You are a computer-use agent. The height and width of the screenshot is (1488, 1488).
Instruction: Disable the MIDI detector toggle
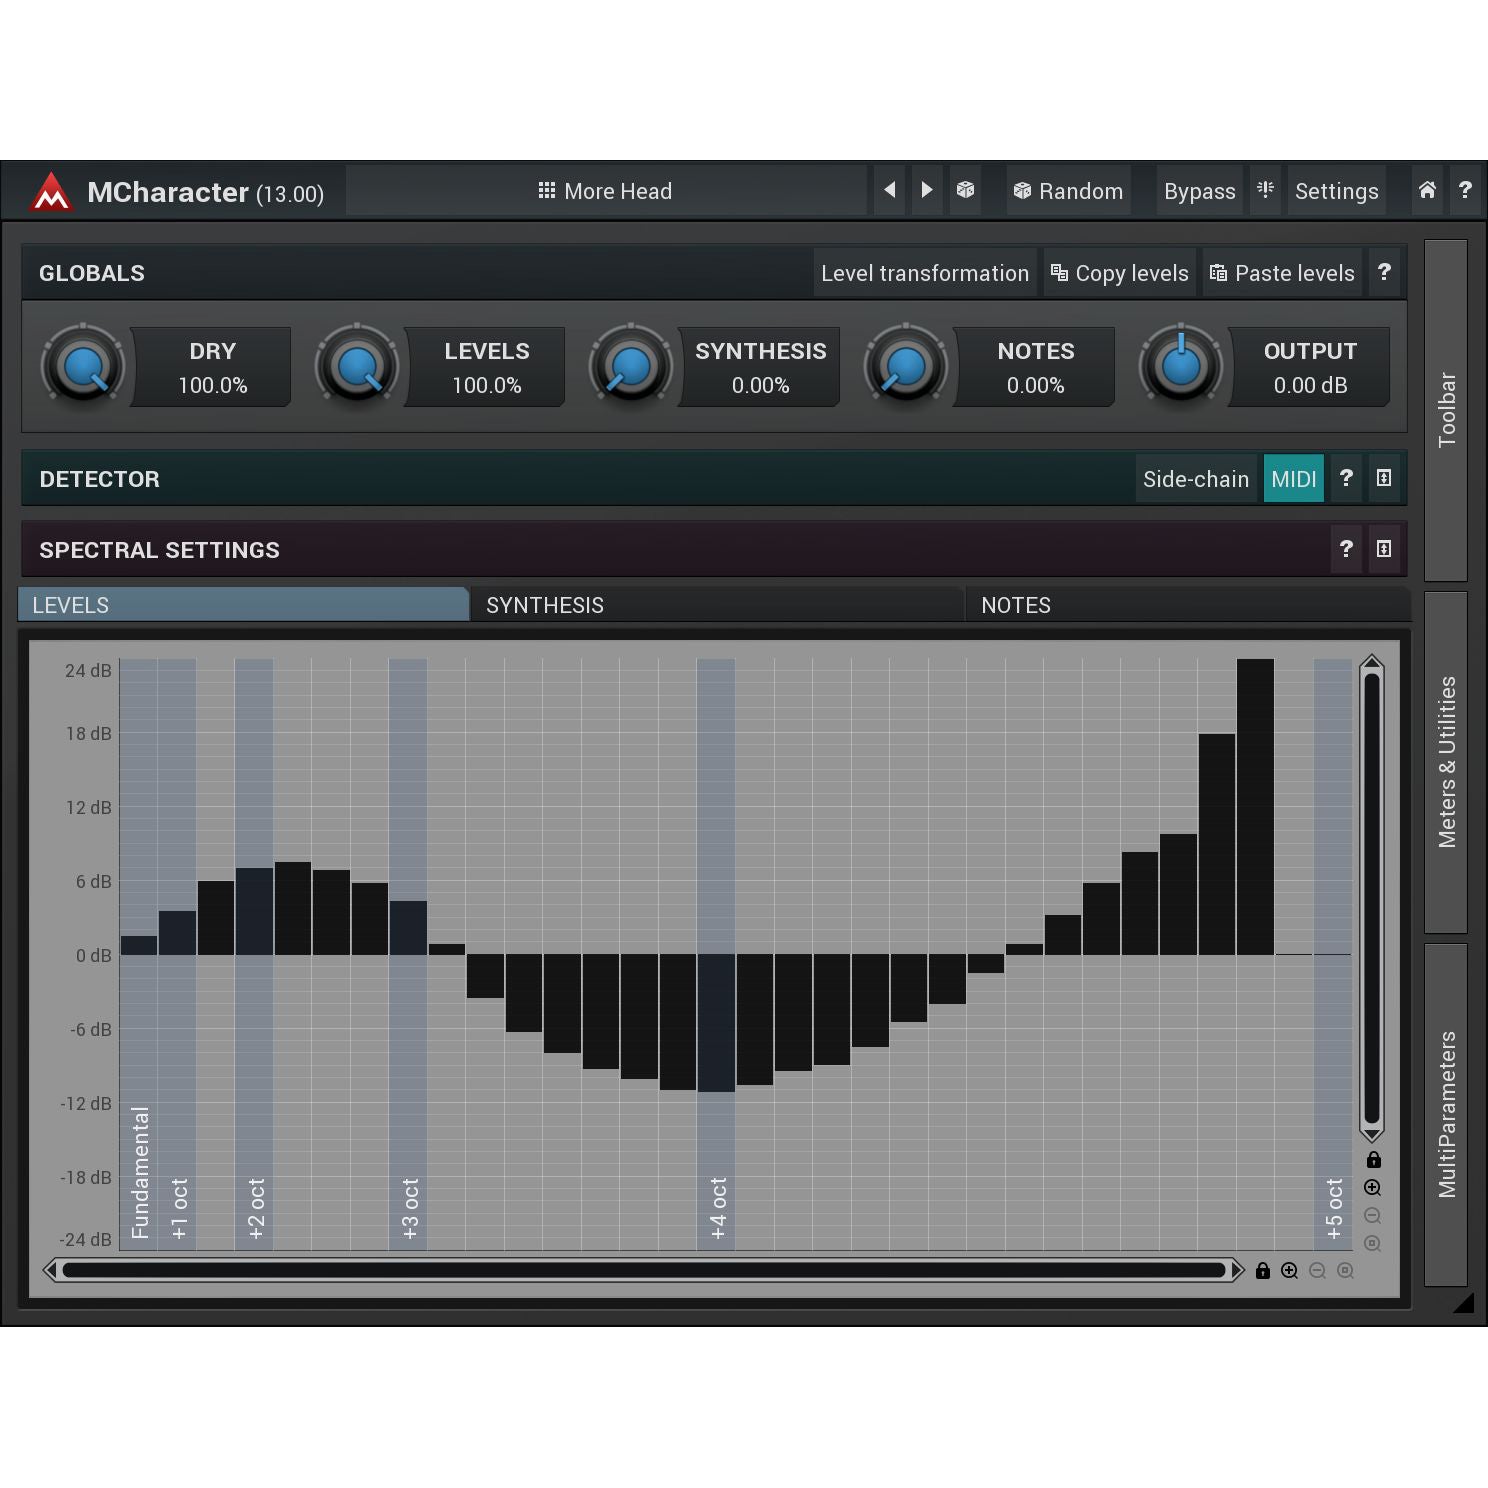1293,479
